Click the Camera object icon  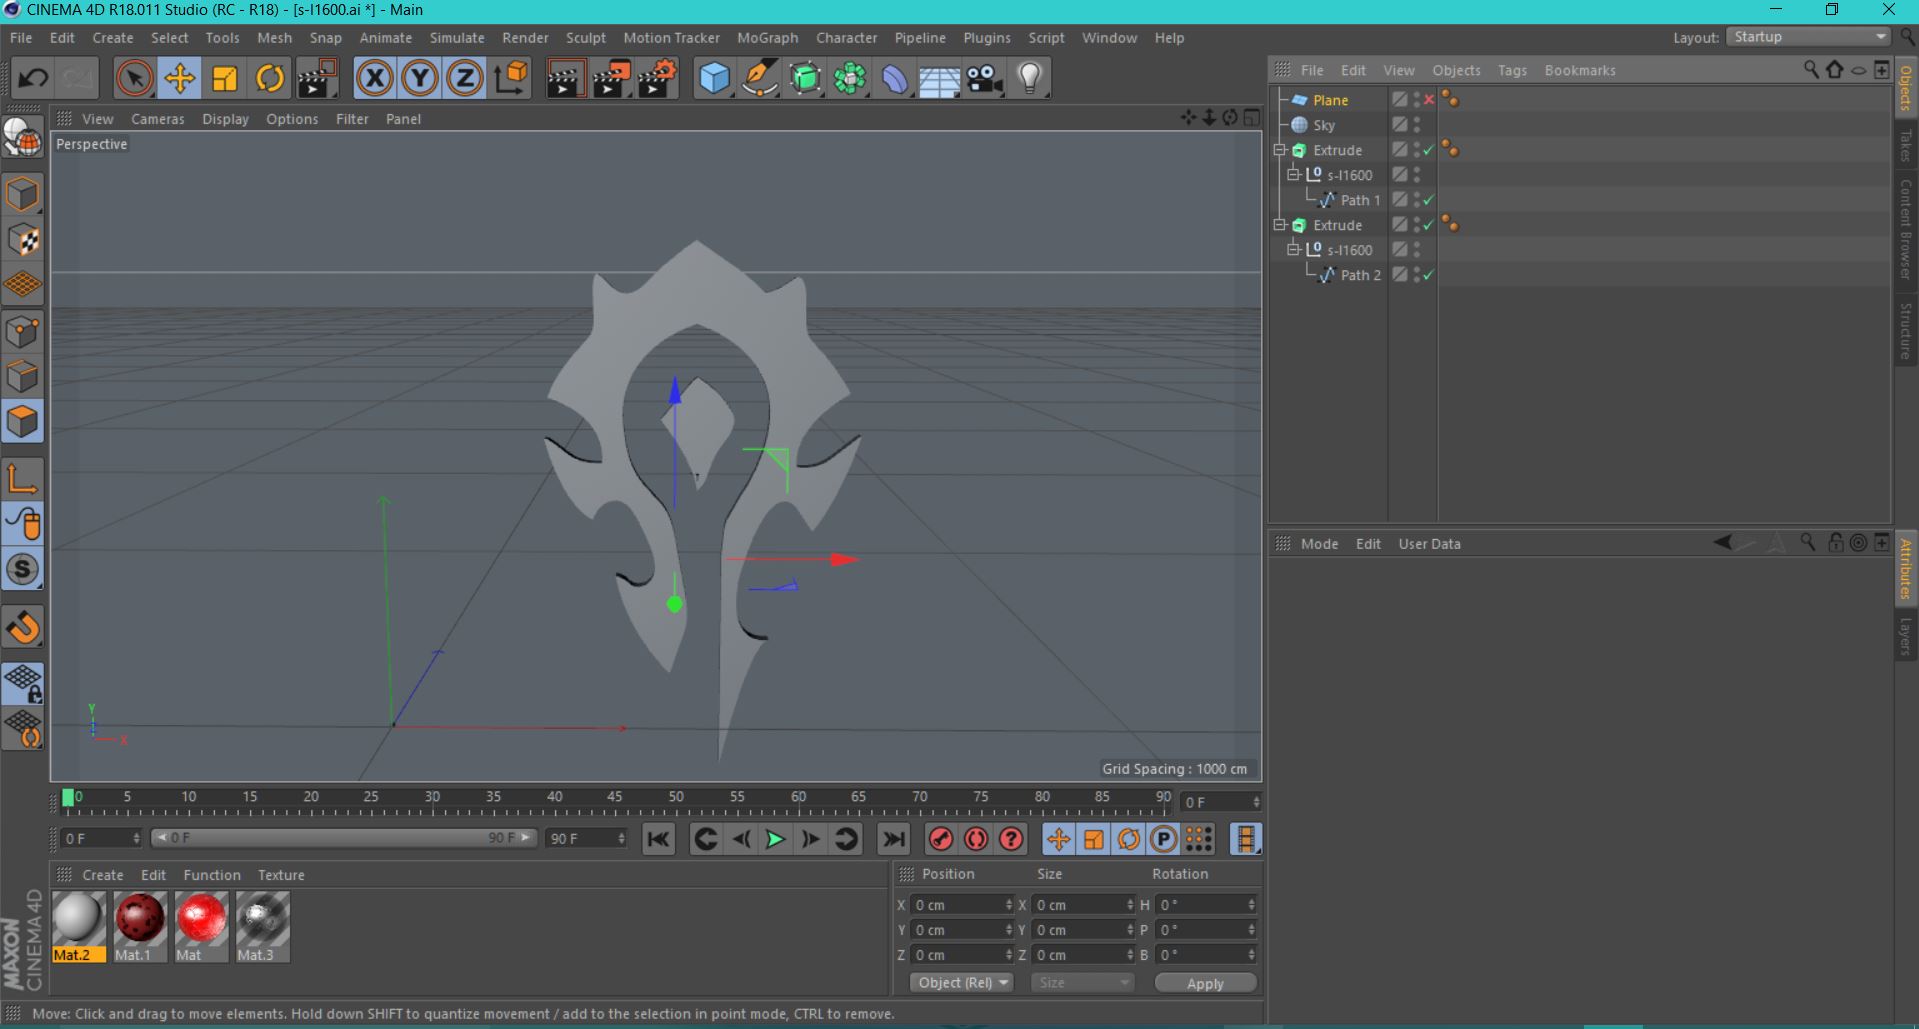click(x=984, y=78)
